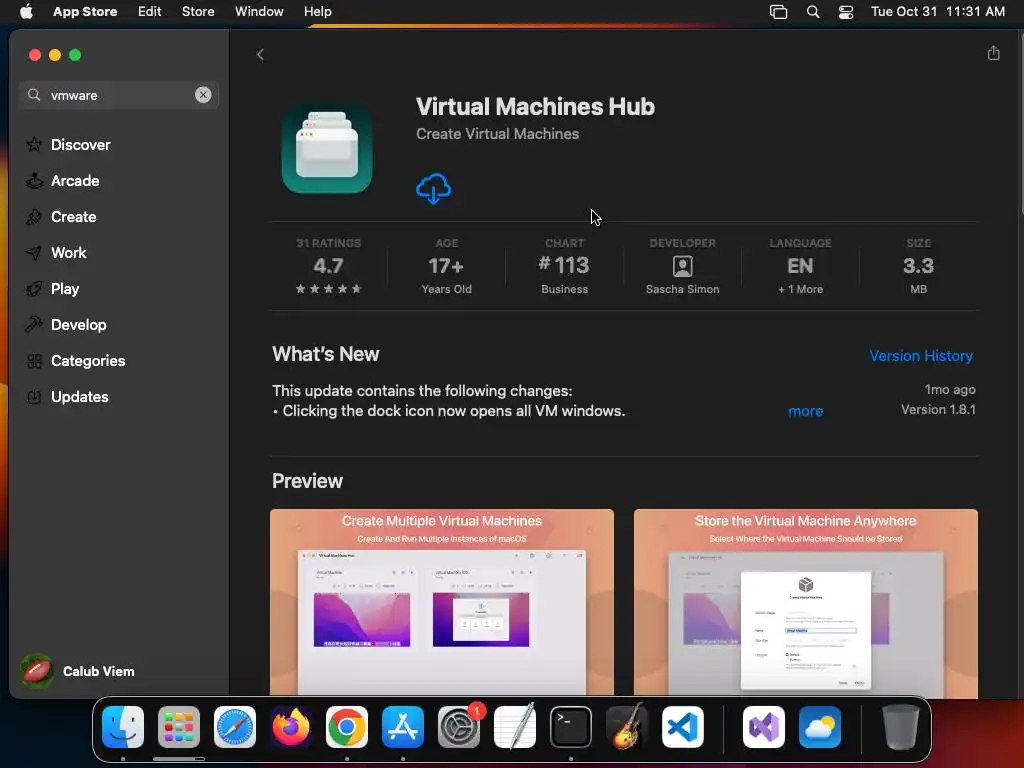Open Finder from the Dock
Image resolution: width=1024 pixels, height=768 pixels.
pos(123,727)
